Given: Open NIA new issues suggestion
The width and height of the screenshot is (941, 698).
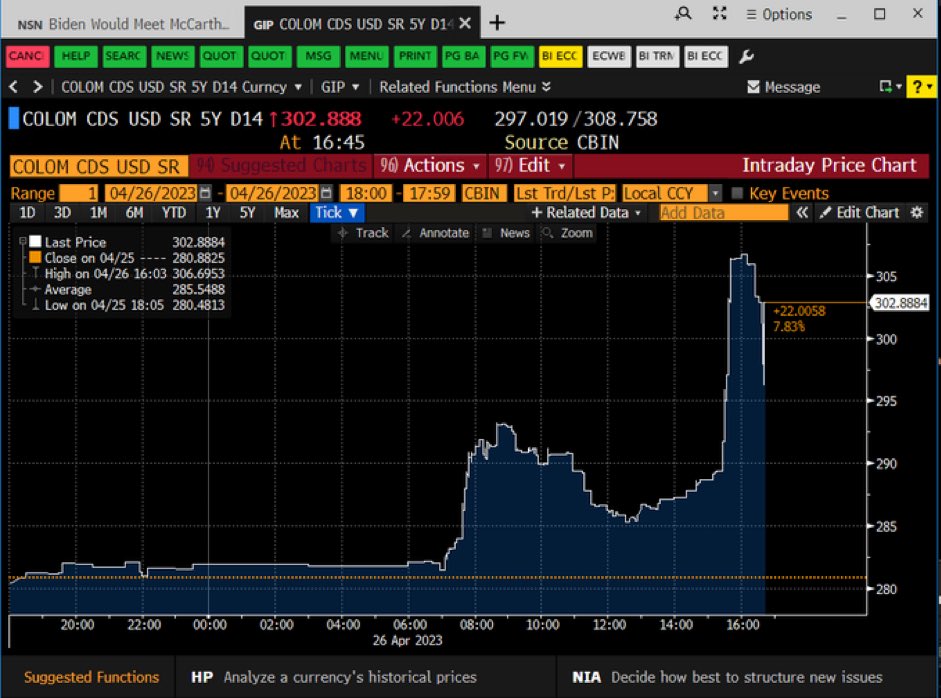Looking at the screenshot, I should point(727,677).
